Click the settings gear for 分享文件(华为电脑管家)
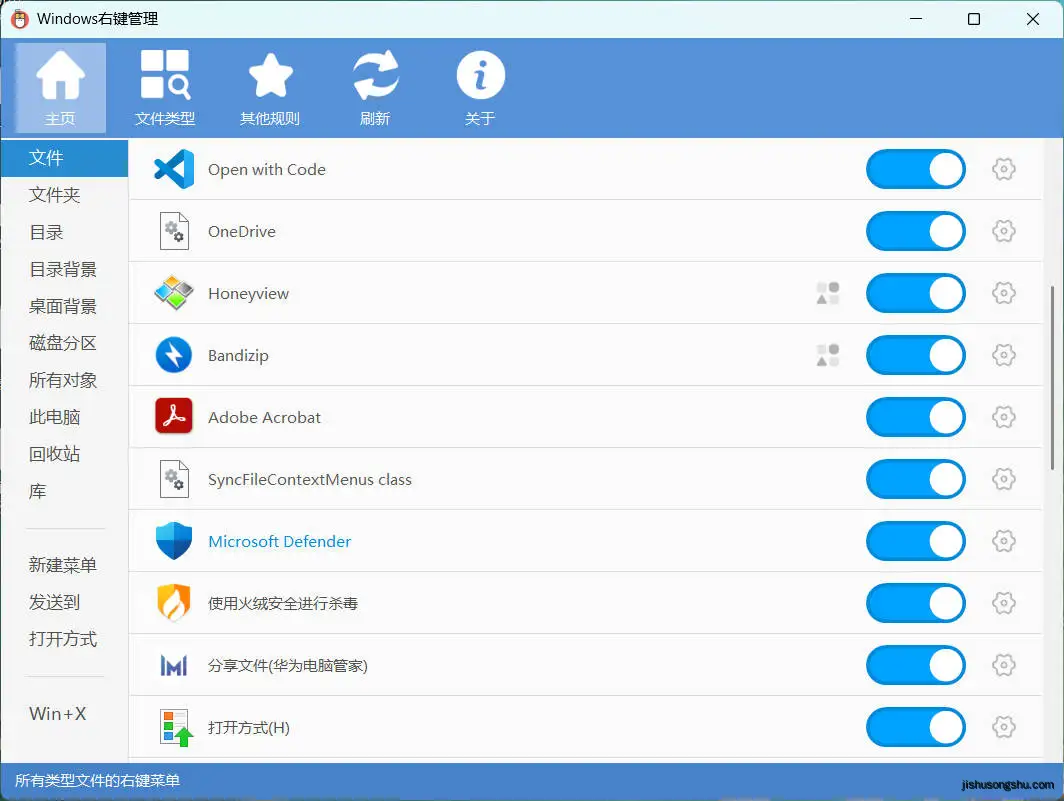This screenshot has height=801, width=1064. 1004,665
